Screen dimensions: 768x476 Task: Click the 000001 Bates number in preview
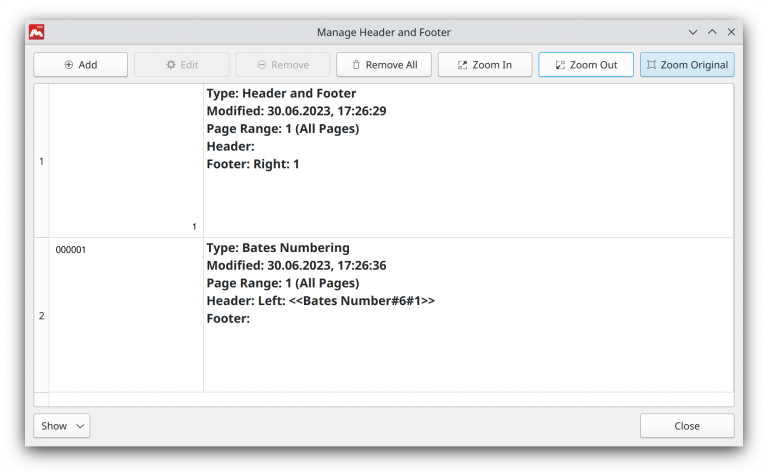[x=71, y=250]
